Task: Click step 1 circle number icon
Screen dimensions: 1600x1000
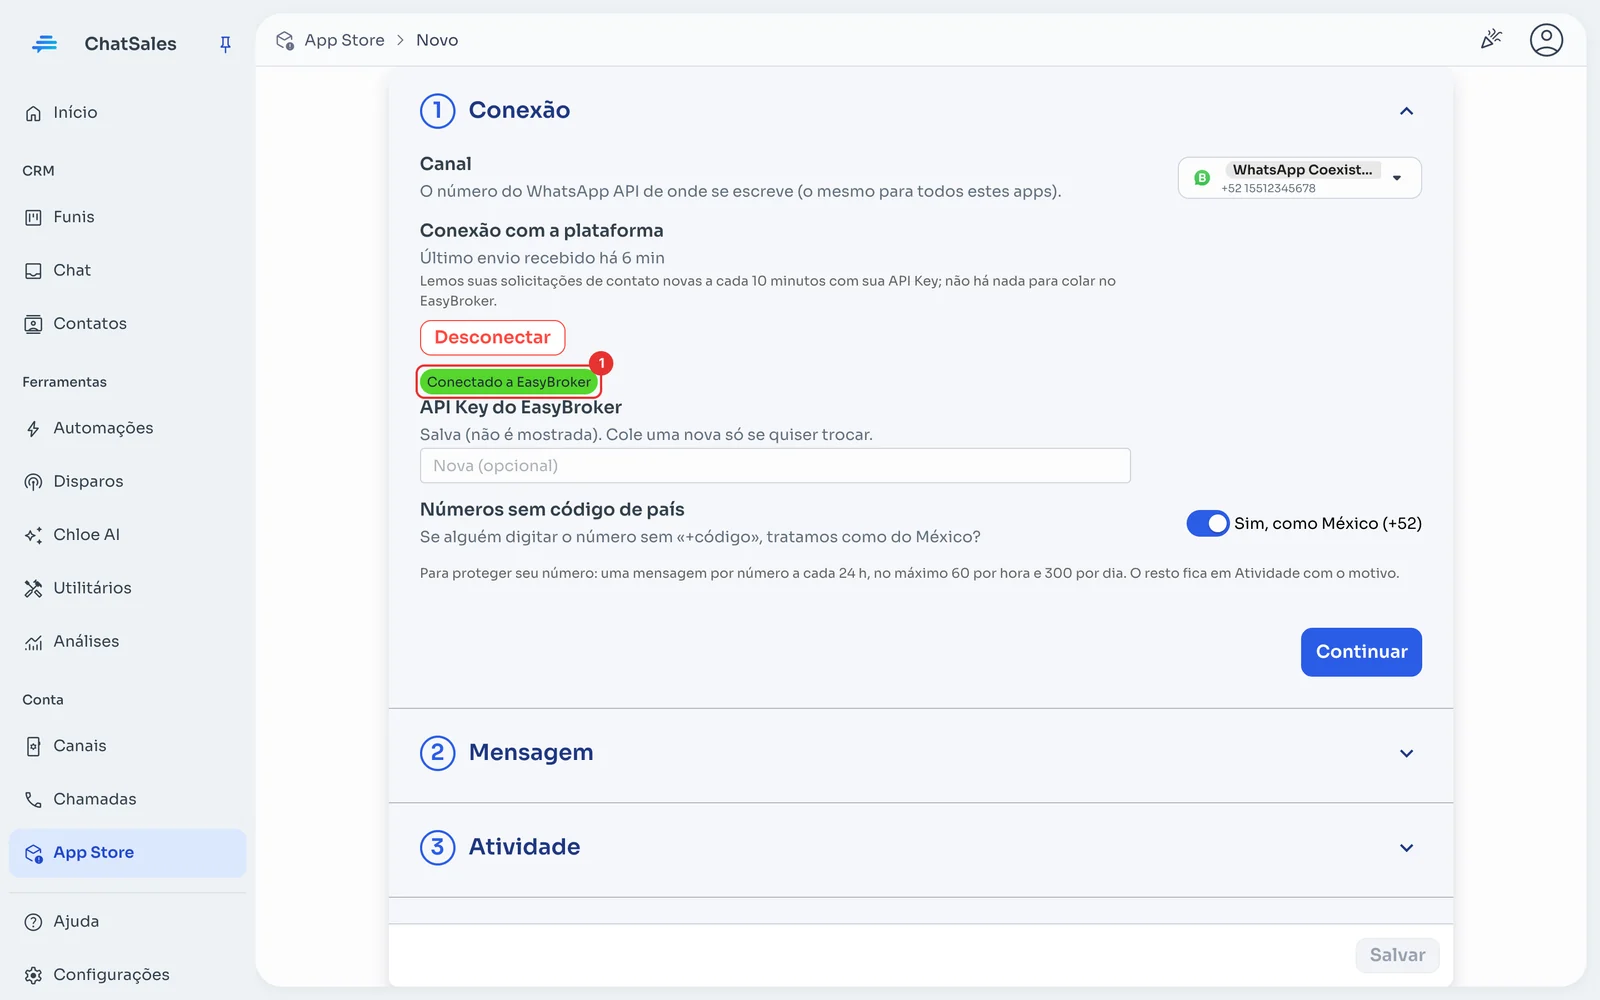Action: (437, 111)
